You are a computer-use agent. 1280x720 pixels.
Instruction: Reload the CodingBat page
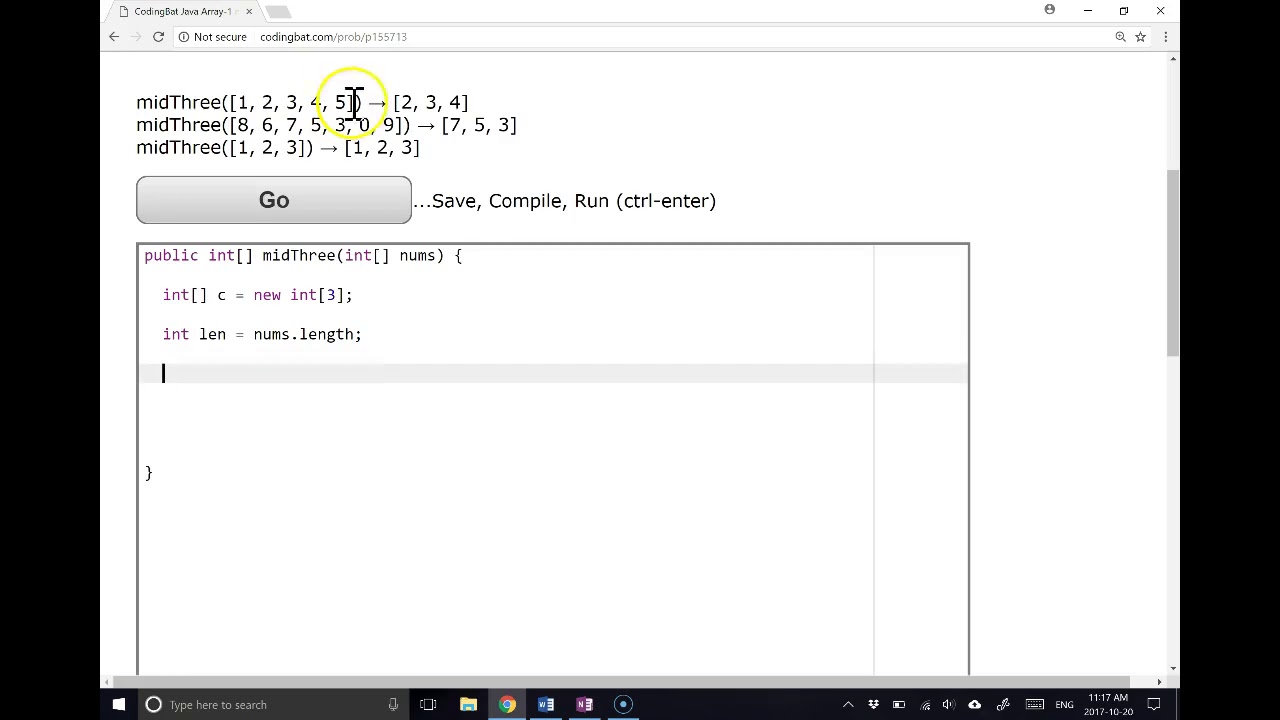(x=158, y=37)
